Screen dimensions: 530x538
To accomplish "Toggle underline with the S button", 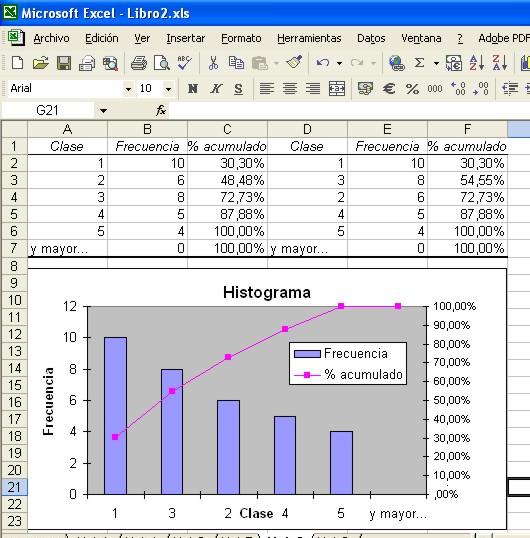I will click(x=238, y=89).
